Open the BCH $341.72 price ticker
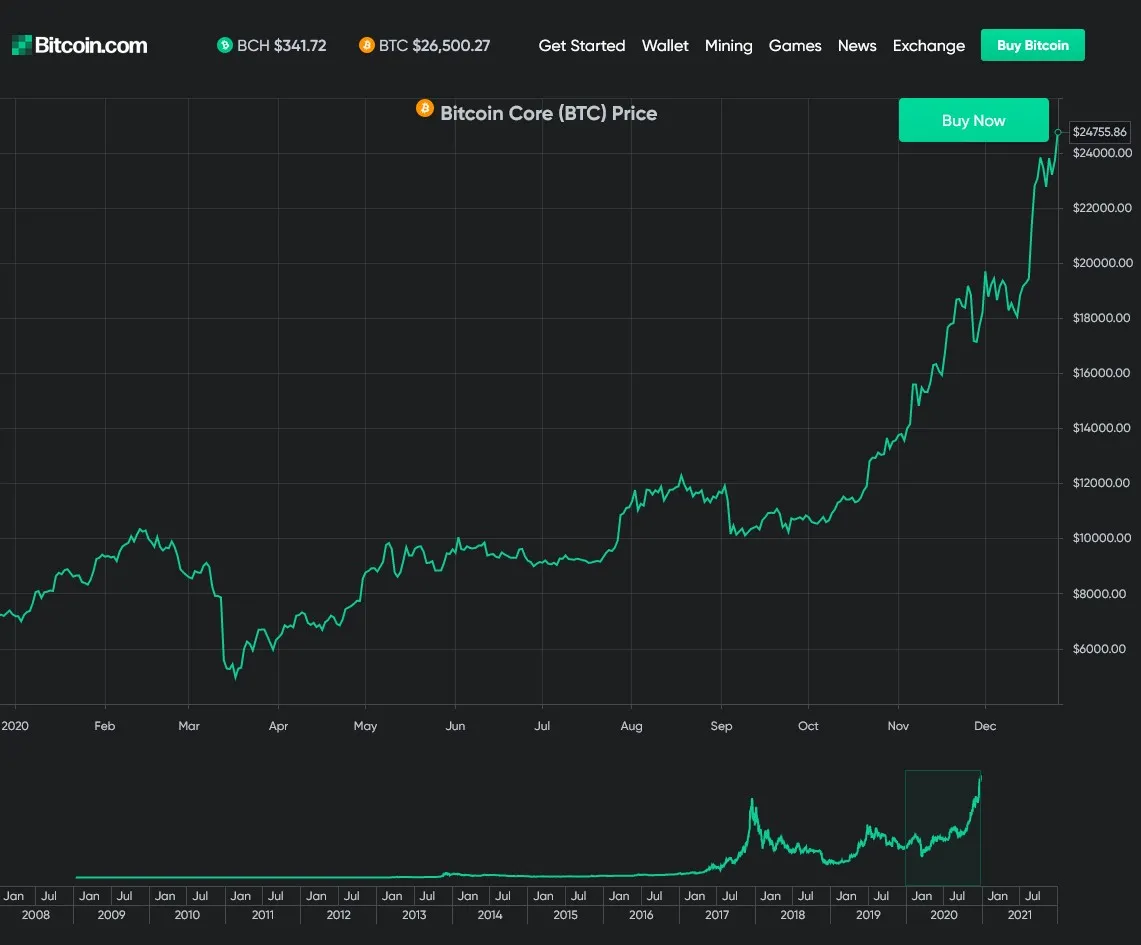The width and height of the screenshot is (1141, 945). click(x=272, y=45)
